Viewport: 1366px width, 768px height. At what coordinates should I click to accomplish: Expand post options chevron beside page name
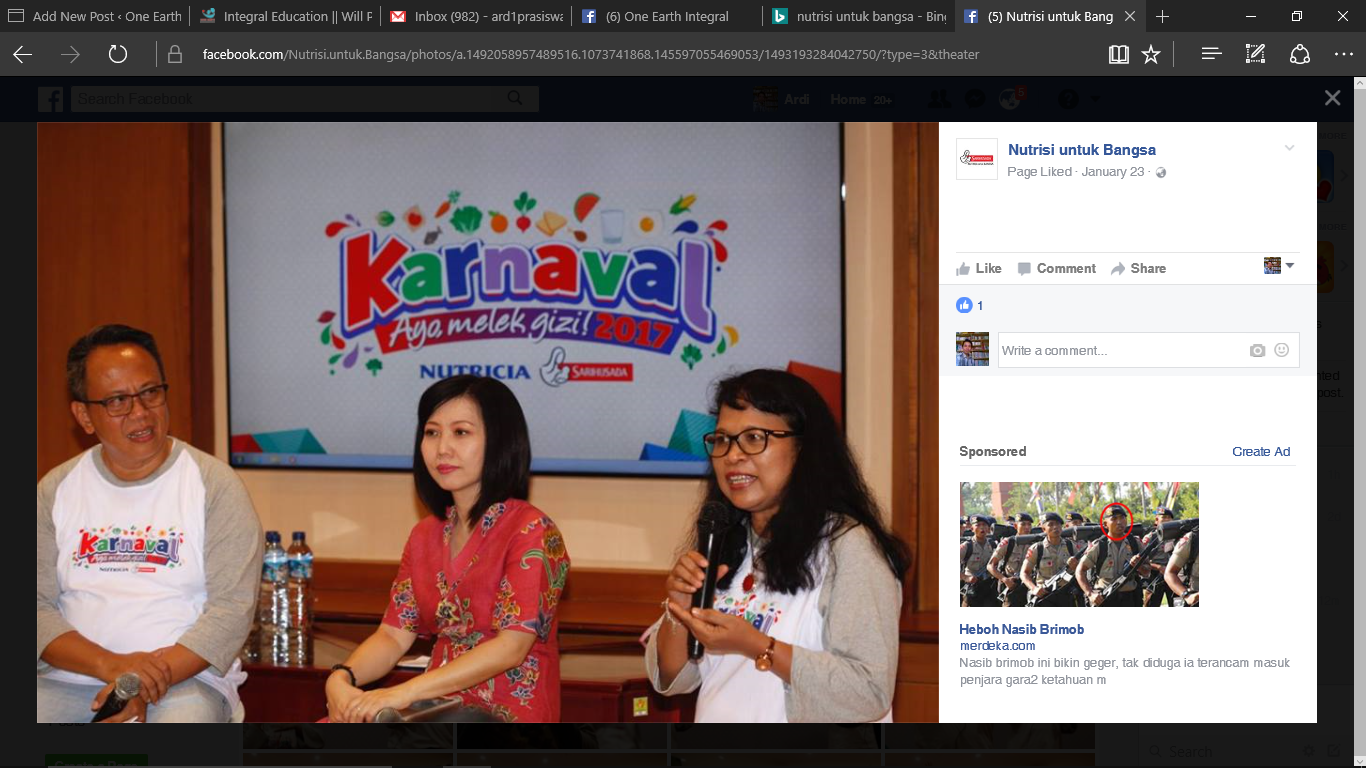pos(1289,149)
